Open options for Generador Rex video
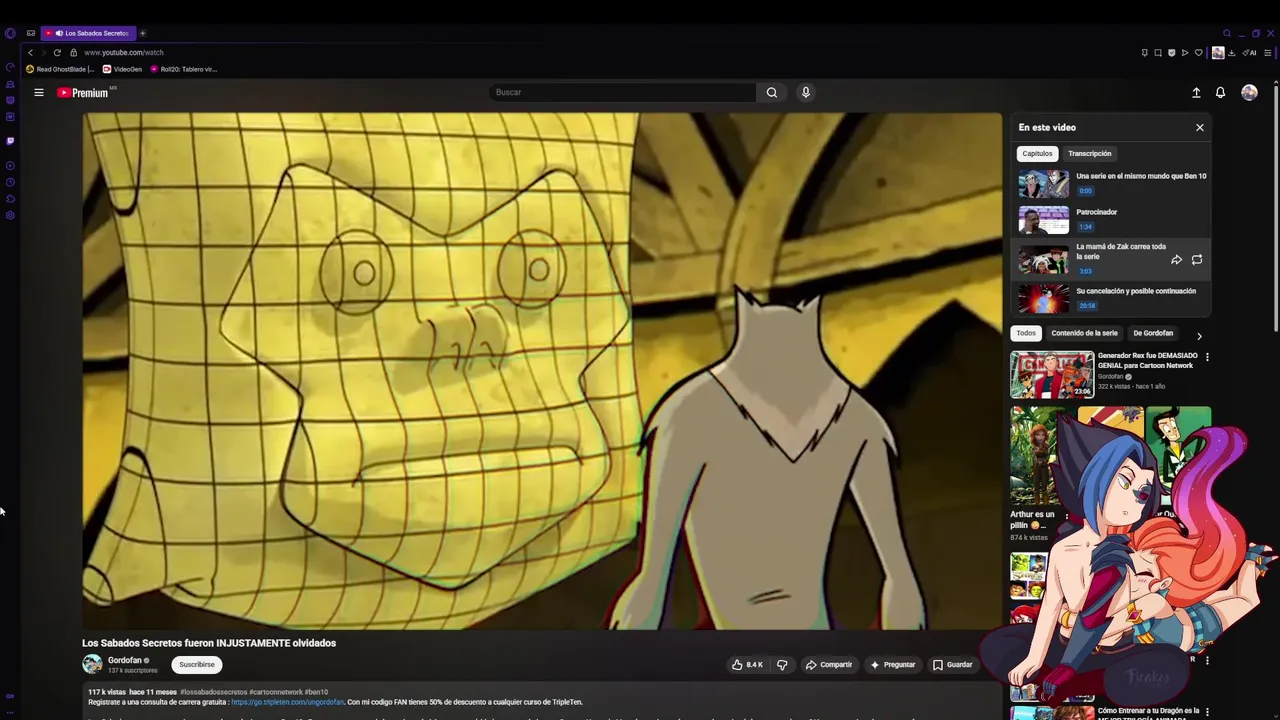This screenshot has width=1280, height=720. [1207, 357]
